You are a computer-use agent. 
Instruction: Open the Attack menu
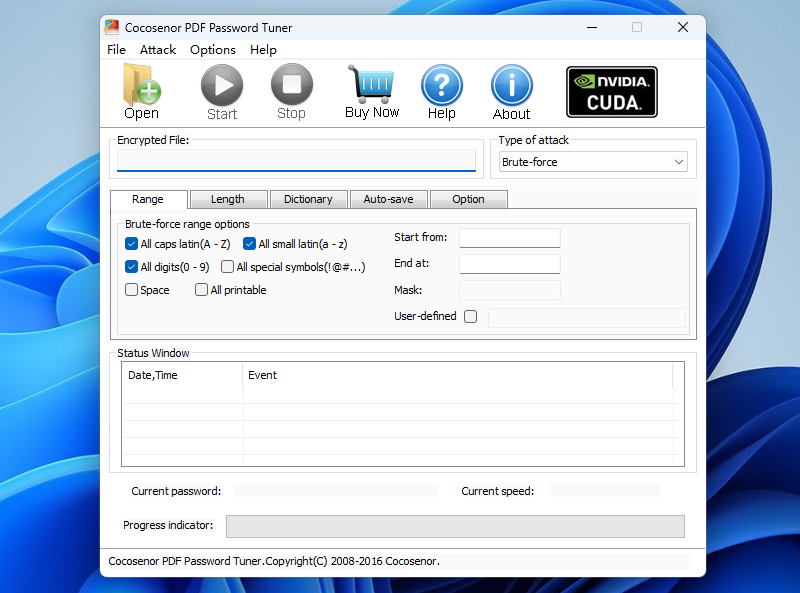(158, 50)
